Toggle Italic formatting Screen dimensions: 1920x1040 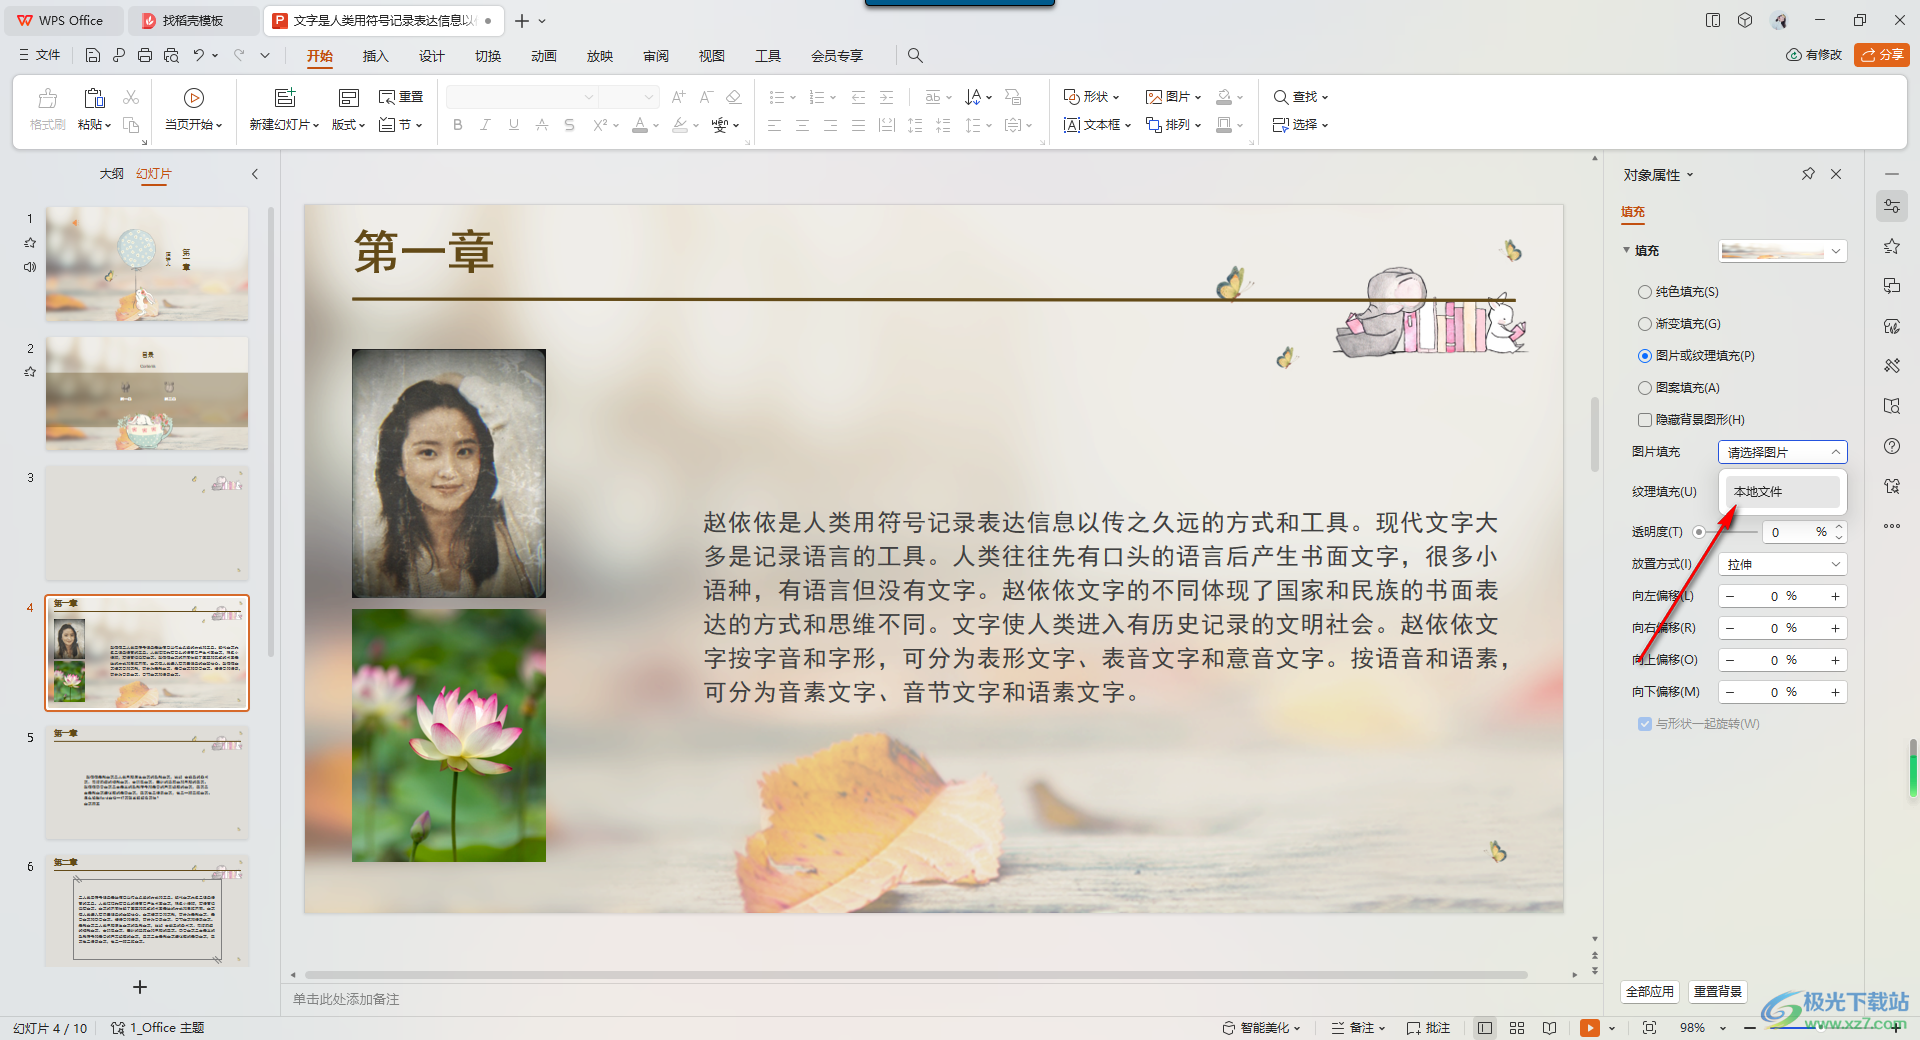(x=486, y=125)
